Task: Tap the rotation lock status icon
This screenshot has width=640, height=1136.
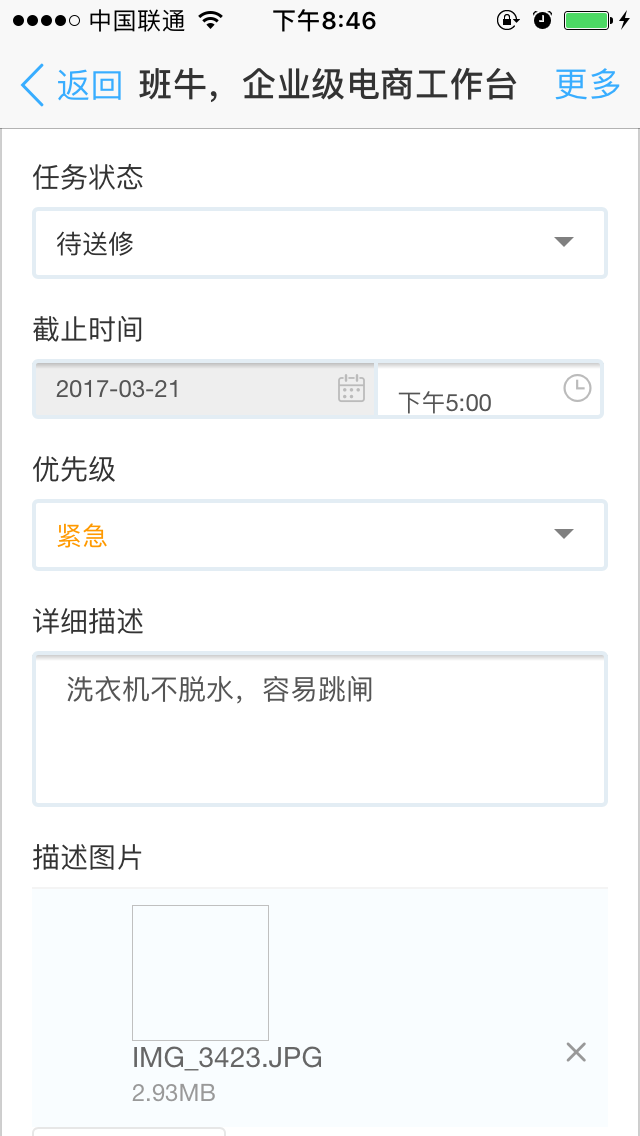Action: click(508, 20)
